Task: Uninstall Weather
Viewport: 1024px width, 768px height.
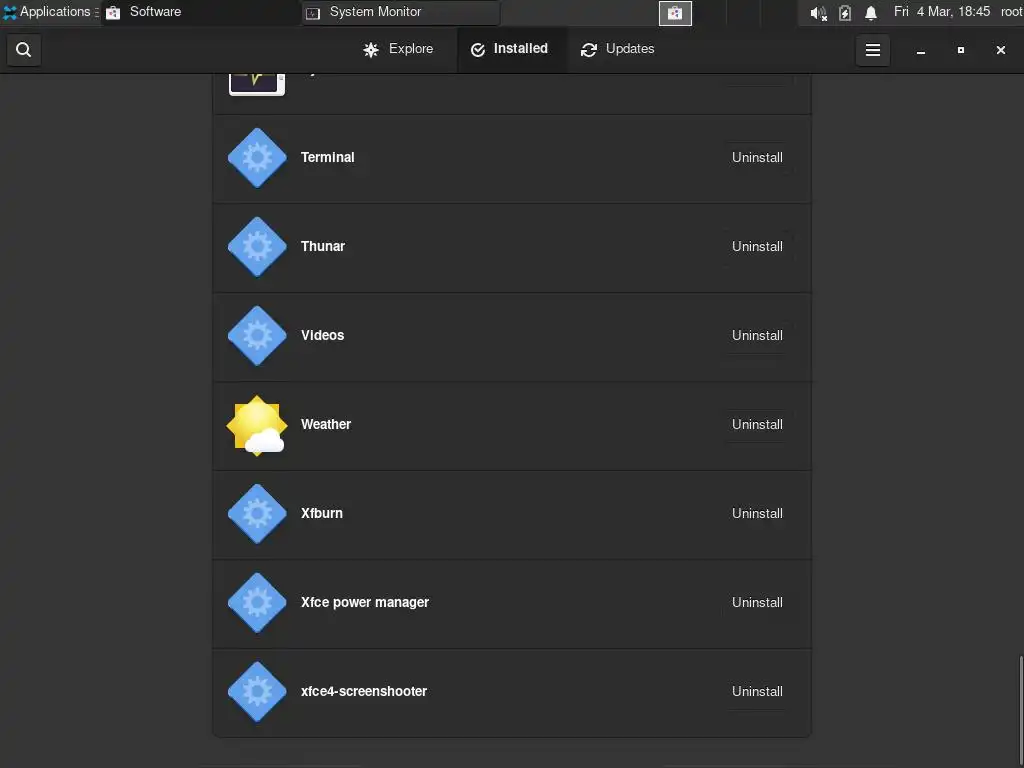Action: 757,424
